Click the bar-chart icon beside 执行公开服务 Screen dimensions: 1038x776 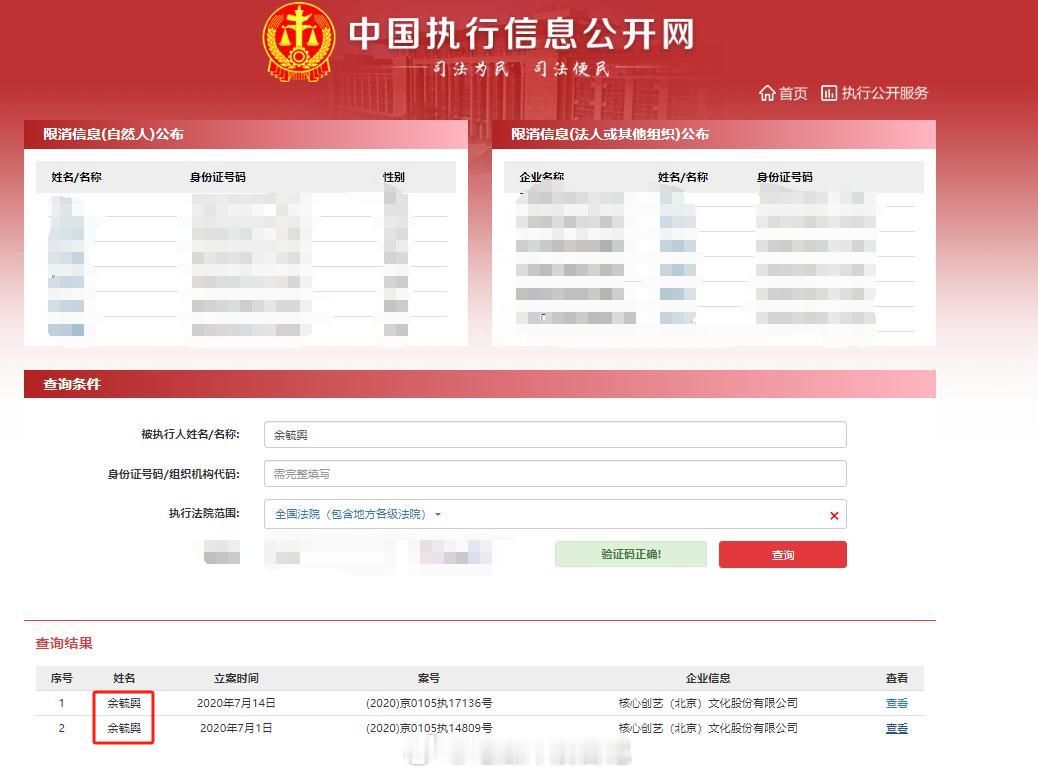[x=830, y=93]
